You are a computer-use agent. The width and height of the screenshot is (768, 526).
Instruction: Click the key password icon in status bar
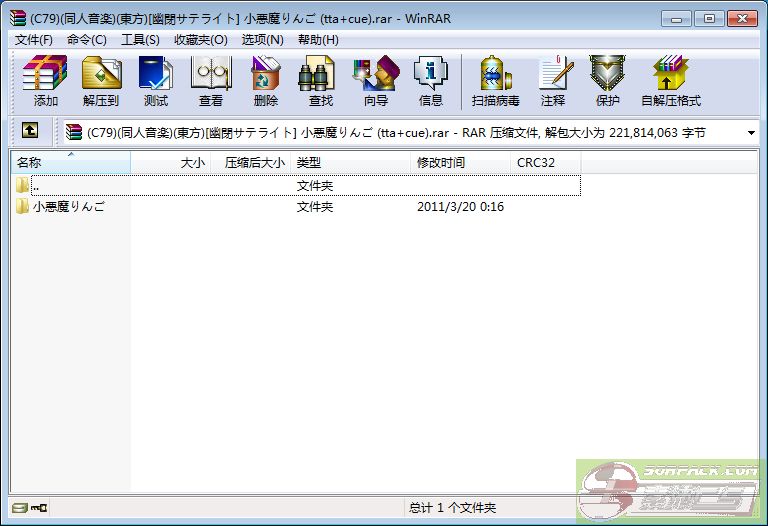39,508
